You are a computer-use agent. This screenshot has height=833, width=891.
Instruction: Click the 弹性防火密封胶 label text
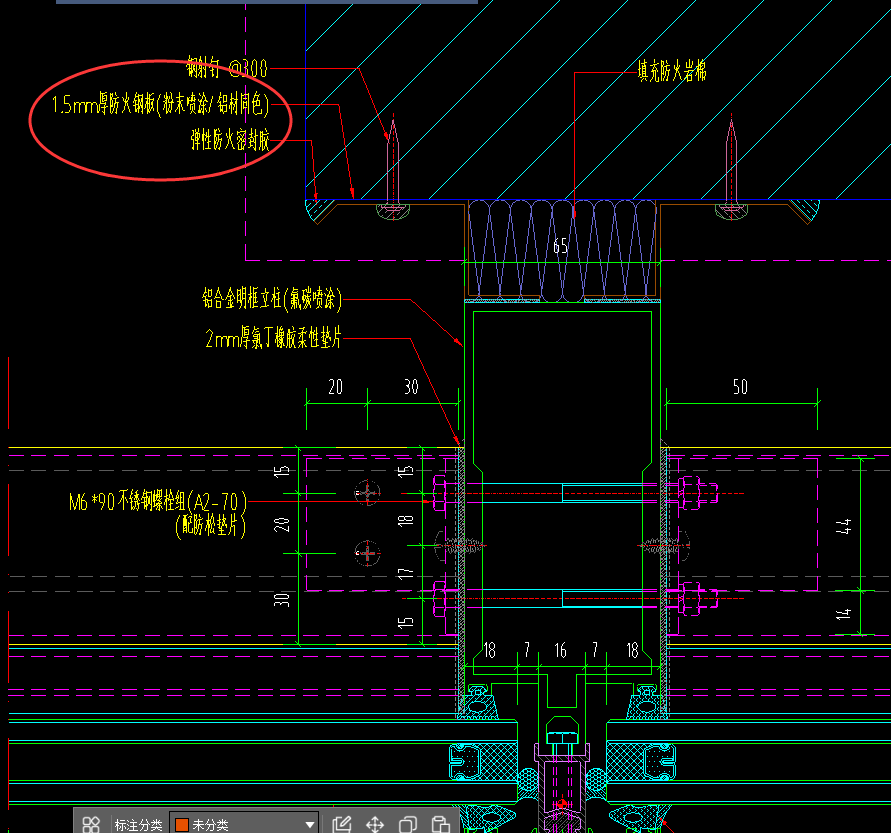coord(230,140)
